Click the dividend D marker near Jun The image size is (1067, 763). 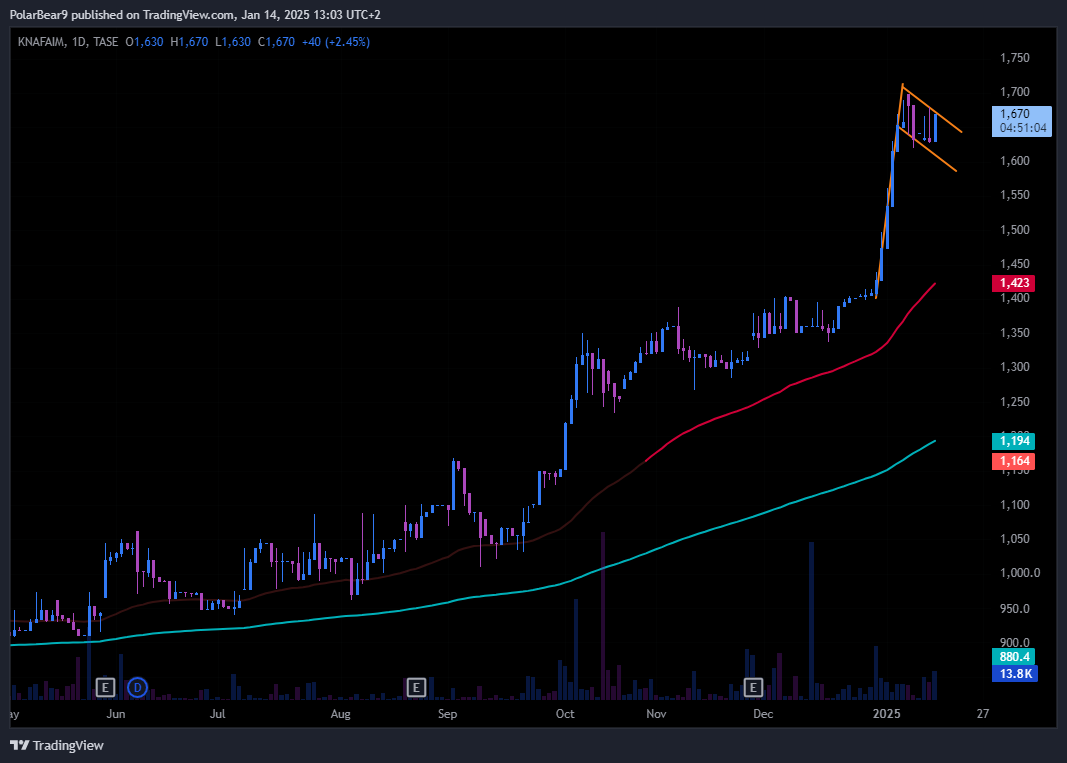coord(137,687)
